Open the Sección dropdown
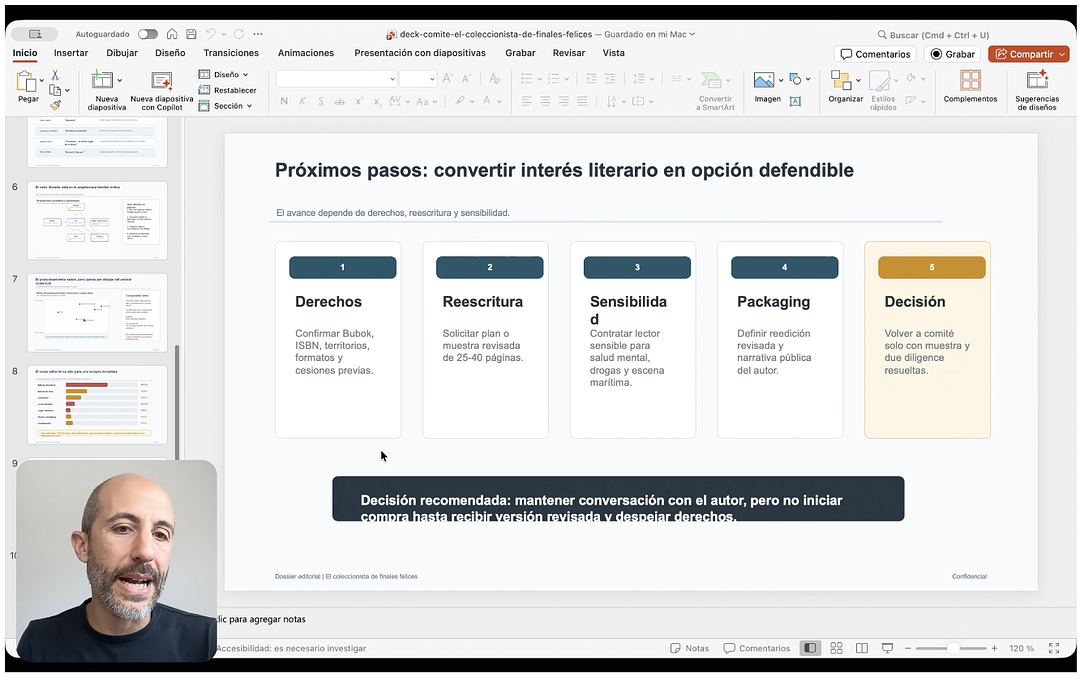Screen dimensions: 1080x678 point(225,106)
